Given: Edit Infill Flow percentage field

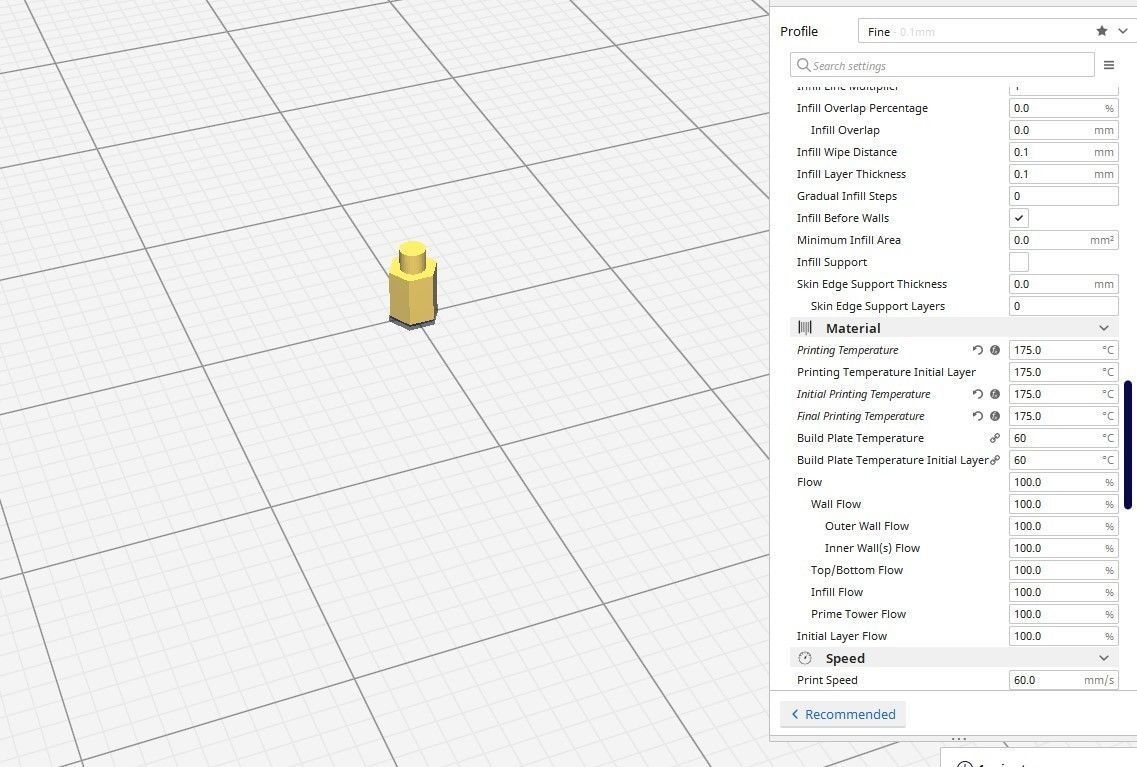Looking at the screenshot, I should tap(1063, 592).
